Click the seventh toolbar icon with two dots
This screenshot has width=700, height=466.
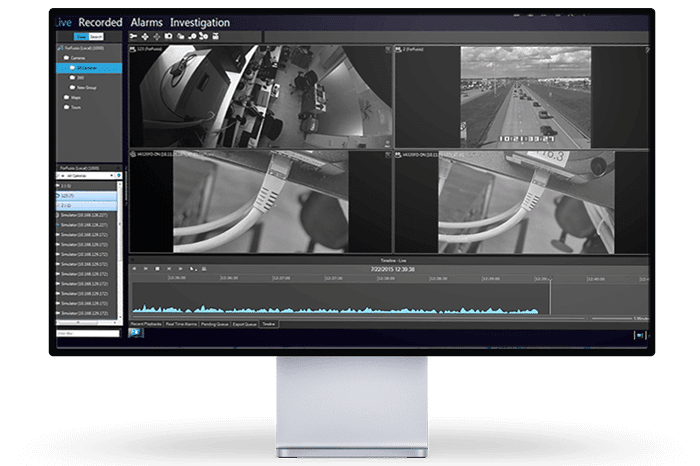coord(204,36)
